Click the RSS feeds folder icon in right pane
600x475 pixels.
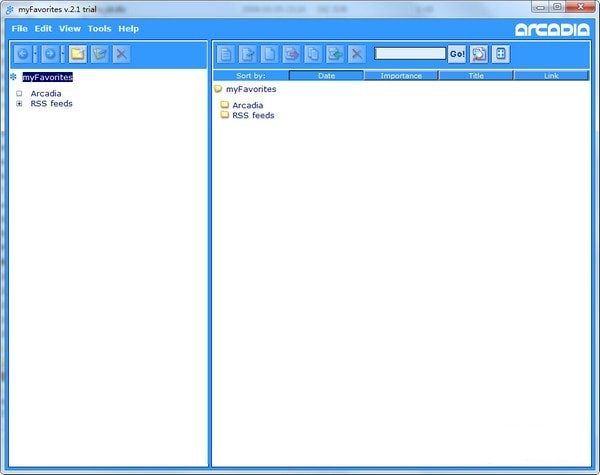[x=225, y=114]
